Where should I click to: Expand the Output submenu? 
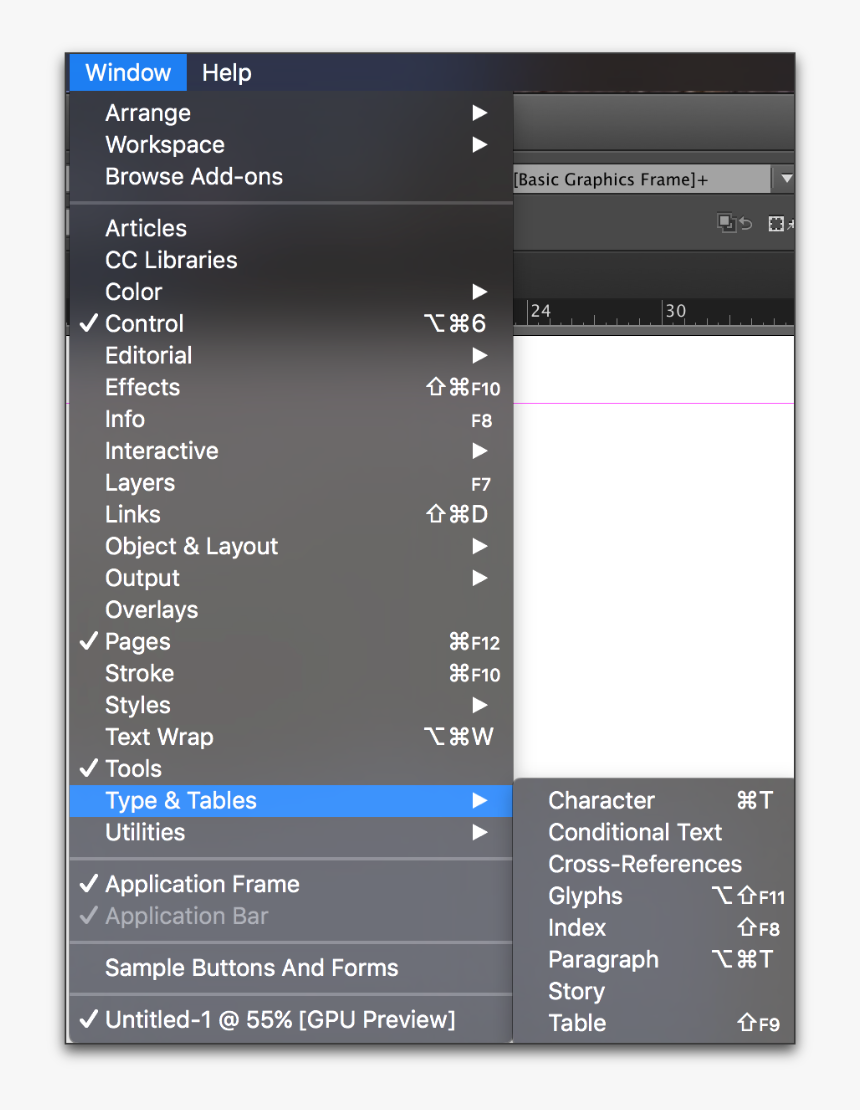291,578
